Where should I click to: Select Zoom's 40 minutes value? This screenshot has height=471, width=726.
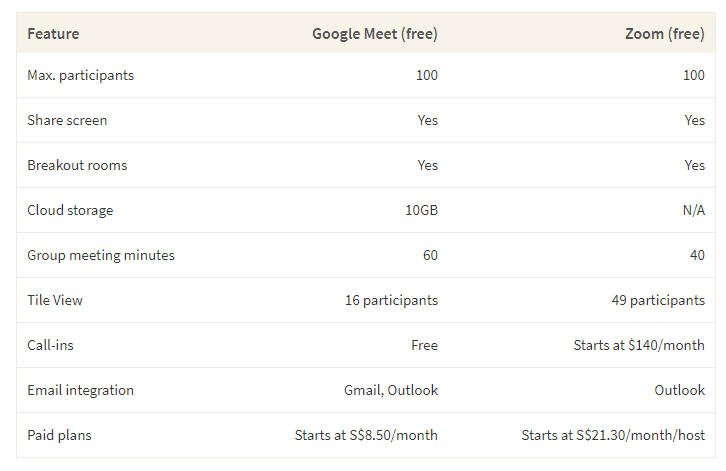[x=697, y=255]
